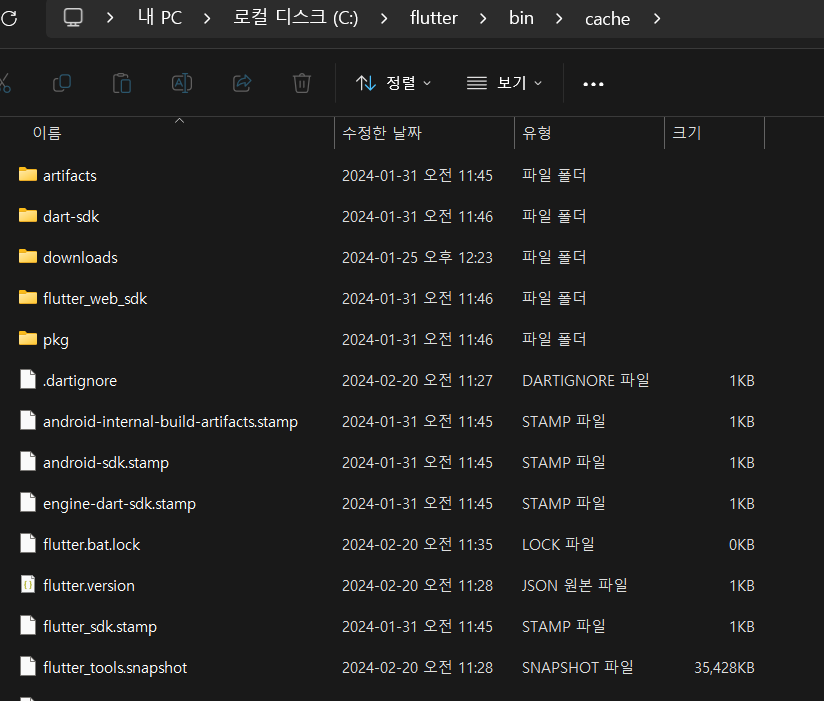Expand chevron after 내 PC breadcrumb

click(x=207, y=19)
